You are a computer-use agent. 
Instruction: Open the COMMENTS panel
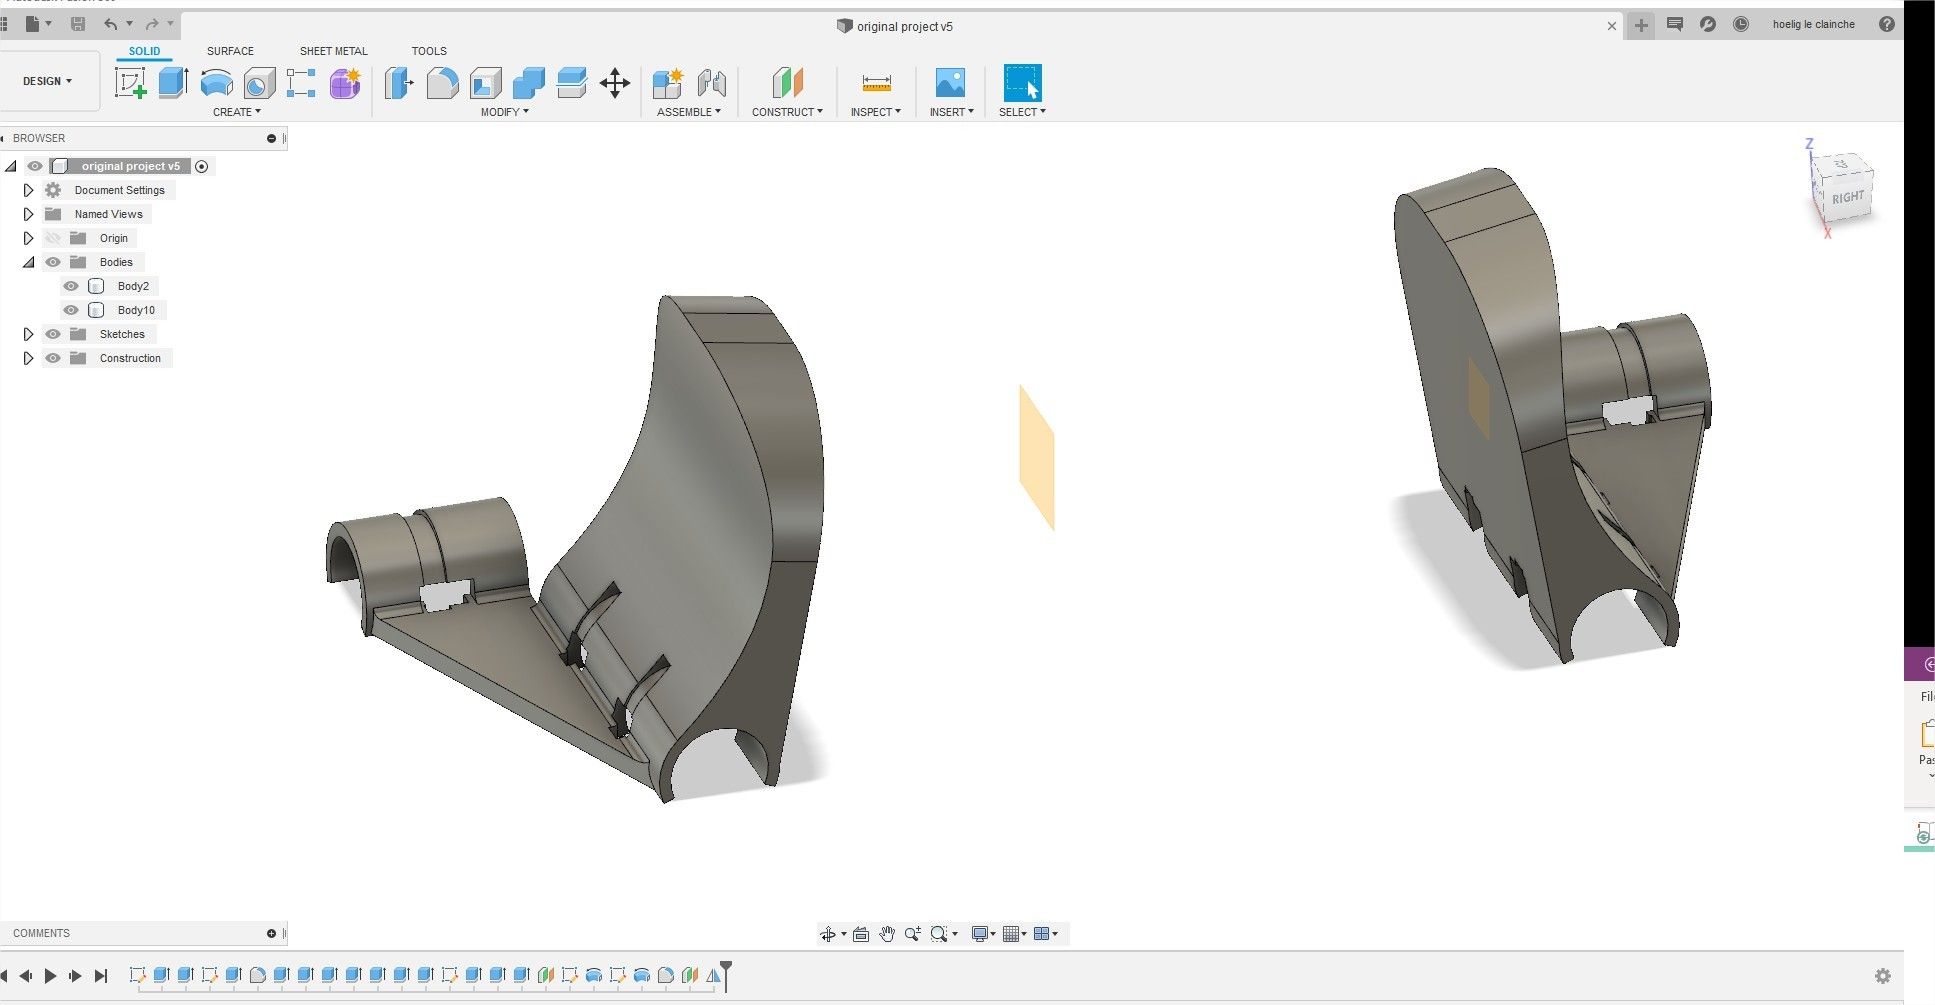pyautogui.click(x=42, y=932)
